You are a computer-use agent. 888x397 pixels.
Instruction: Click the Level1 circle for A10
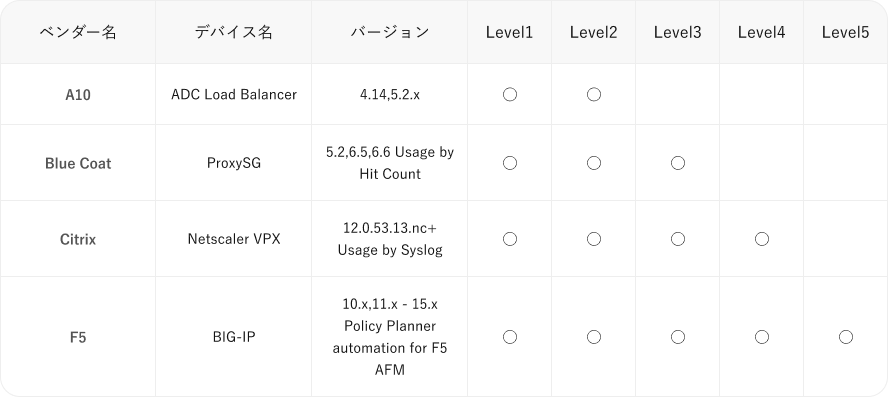point(510,95)
